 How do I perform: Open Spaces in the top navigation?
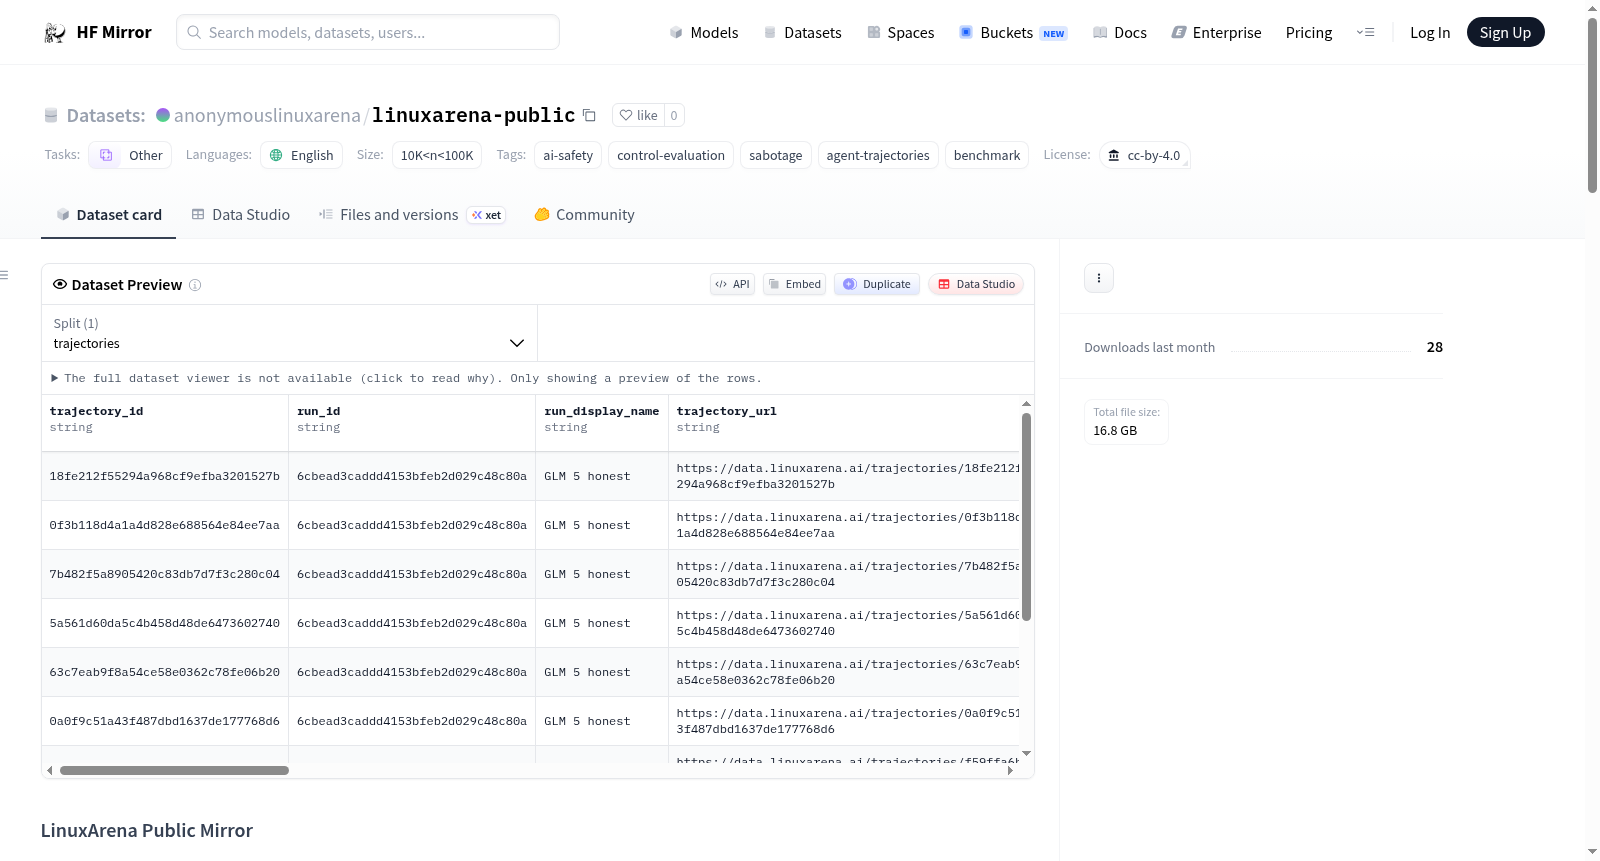pyautogui.click(x=900, y=33)
